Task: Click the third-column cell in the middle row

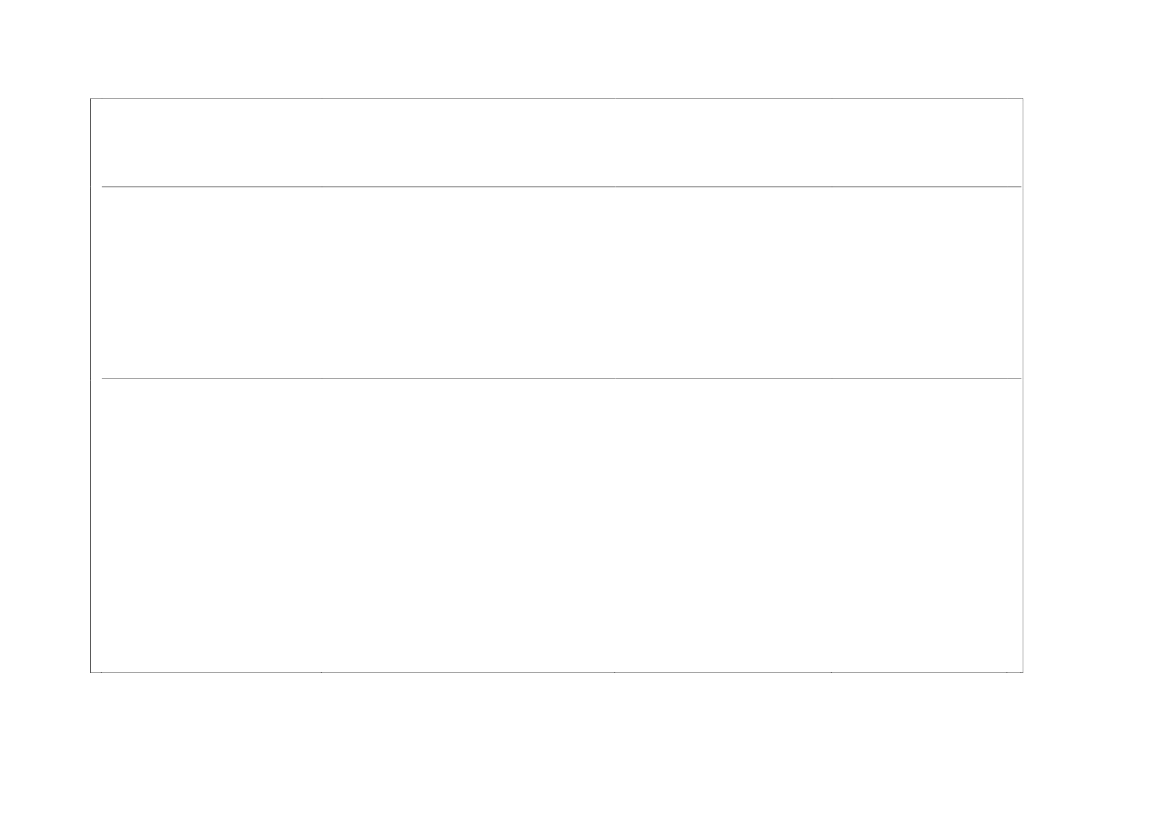Action: [722, 282]
